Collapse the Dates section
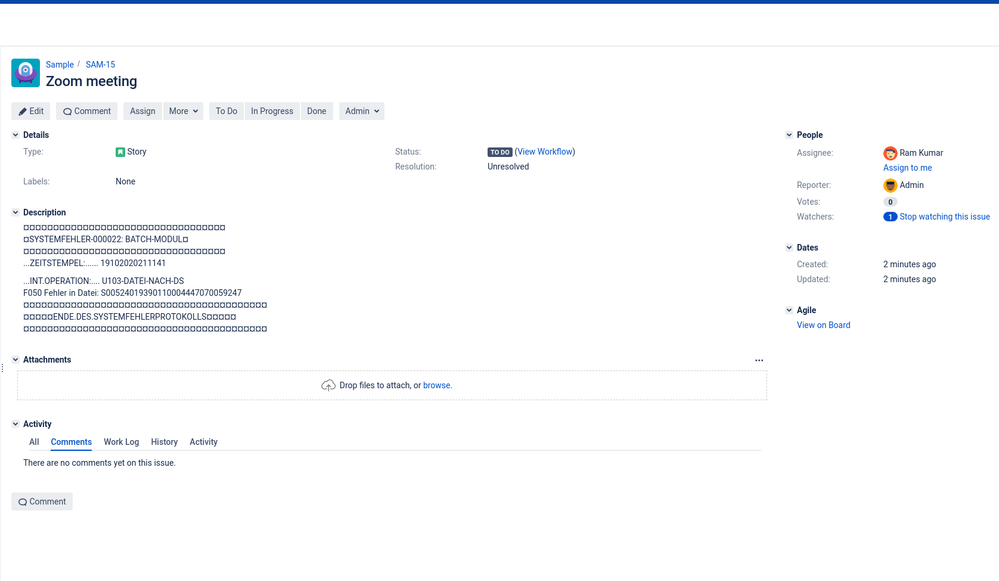999x581 pixels. (x=789, y=247)
